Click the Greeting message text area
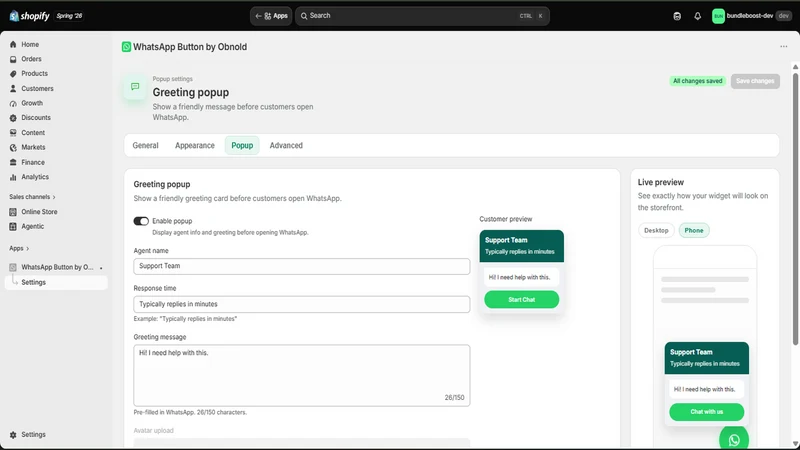 click(302, 376)
